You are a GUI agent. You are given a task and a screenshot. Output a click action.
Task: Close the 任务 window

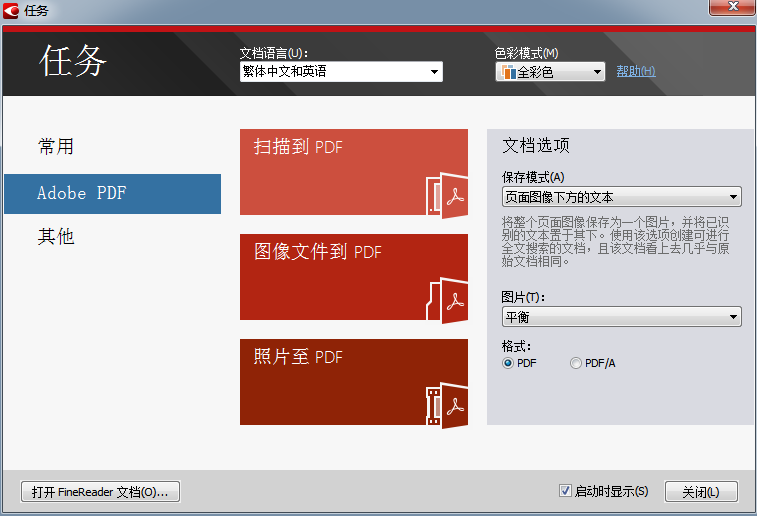point(732,7)
